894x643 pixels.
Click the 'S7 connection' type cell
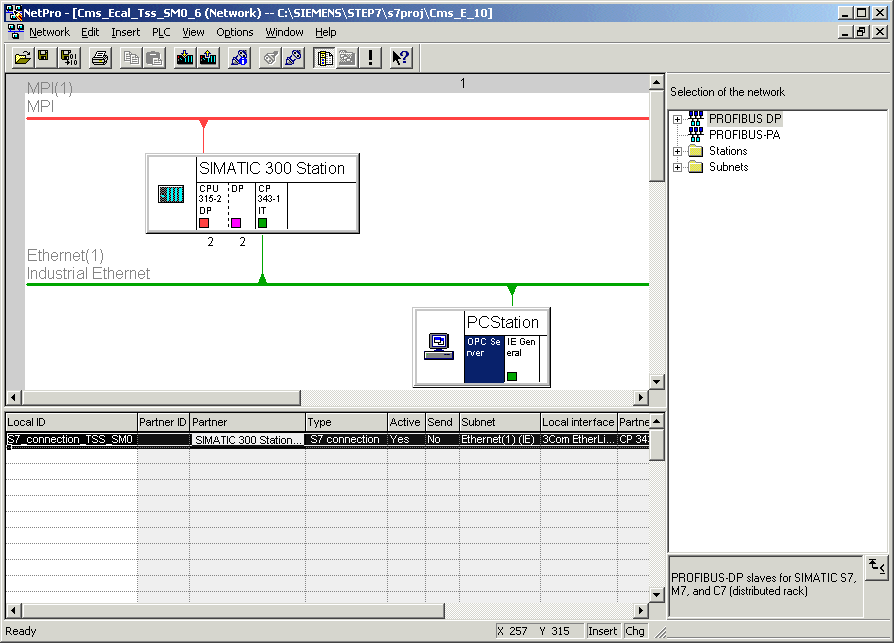pyautogui.click(x=346, y=439)
